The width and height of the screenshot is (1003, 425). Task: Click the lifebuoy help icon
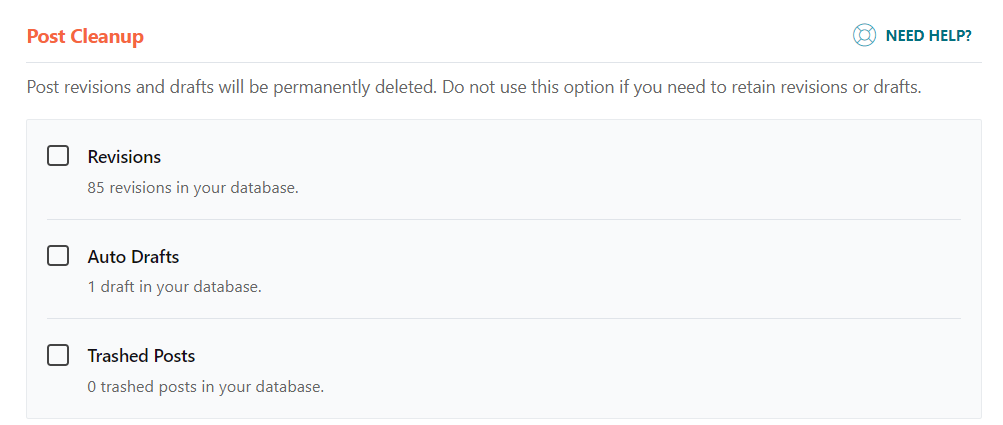tap(864, 36)
